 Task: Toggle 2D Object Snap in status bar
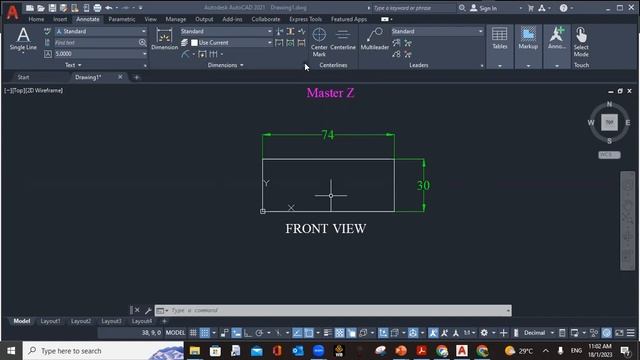[x=309, y=333]
